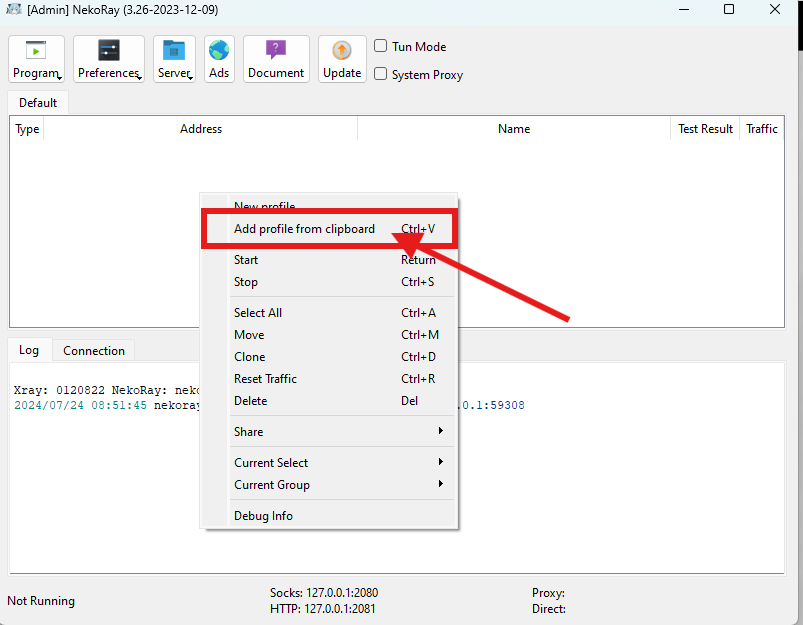The image size is (803, 625).
Task: Maximize the NekoRay window
Action: 729,9
